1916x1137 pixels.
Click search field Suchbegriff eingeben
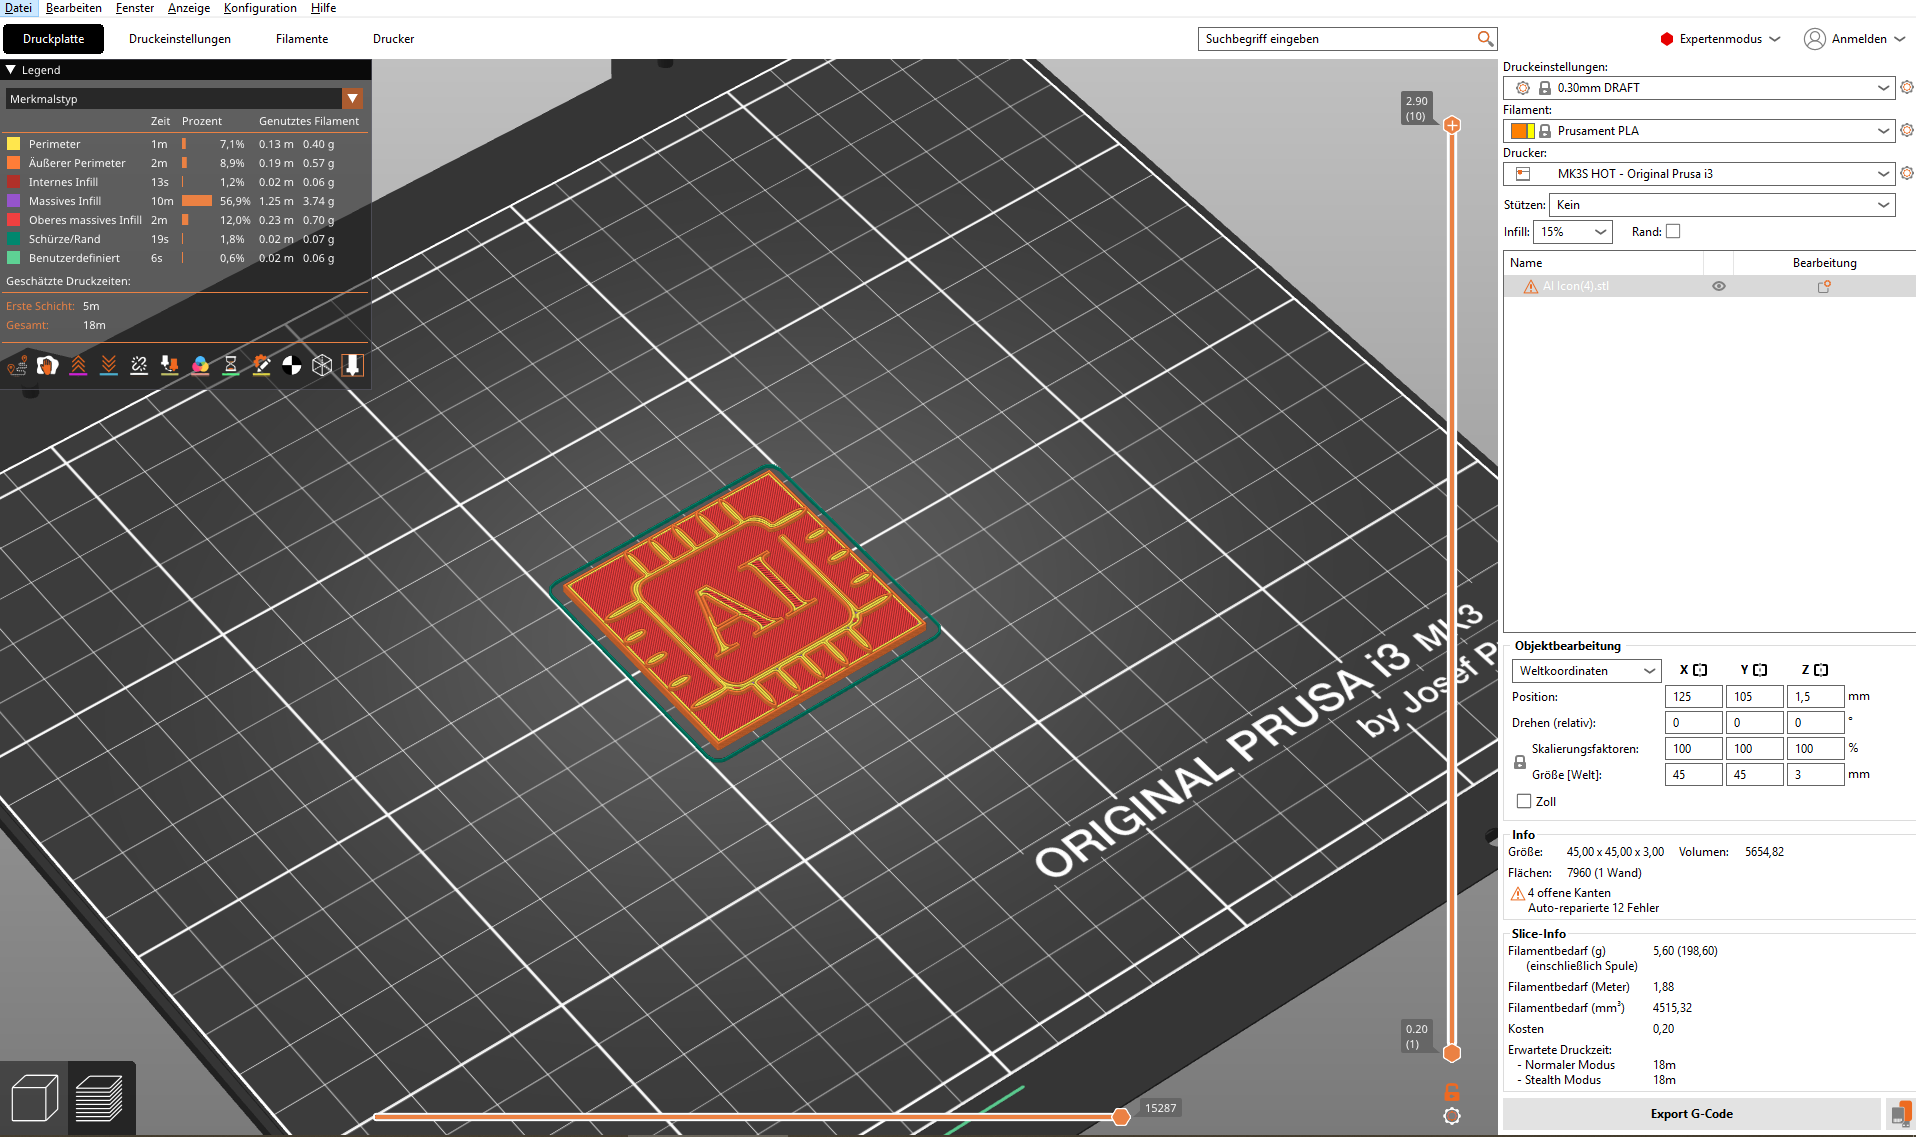coord(1338,39)
